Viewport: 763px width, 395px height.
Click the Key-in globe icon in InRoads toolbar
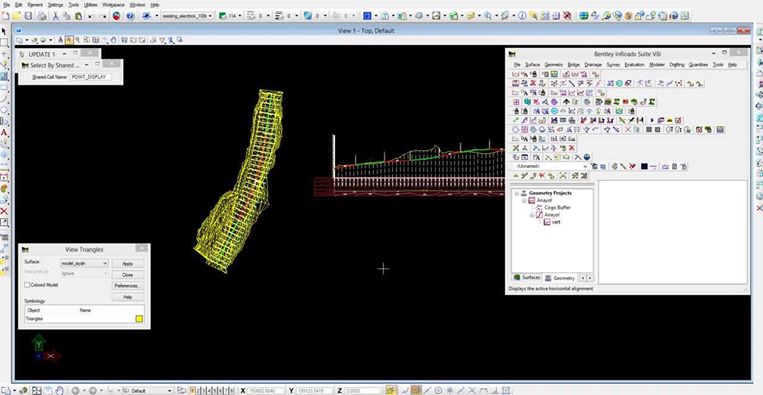(x=587, y=157)
